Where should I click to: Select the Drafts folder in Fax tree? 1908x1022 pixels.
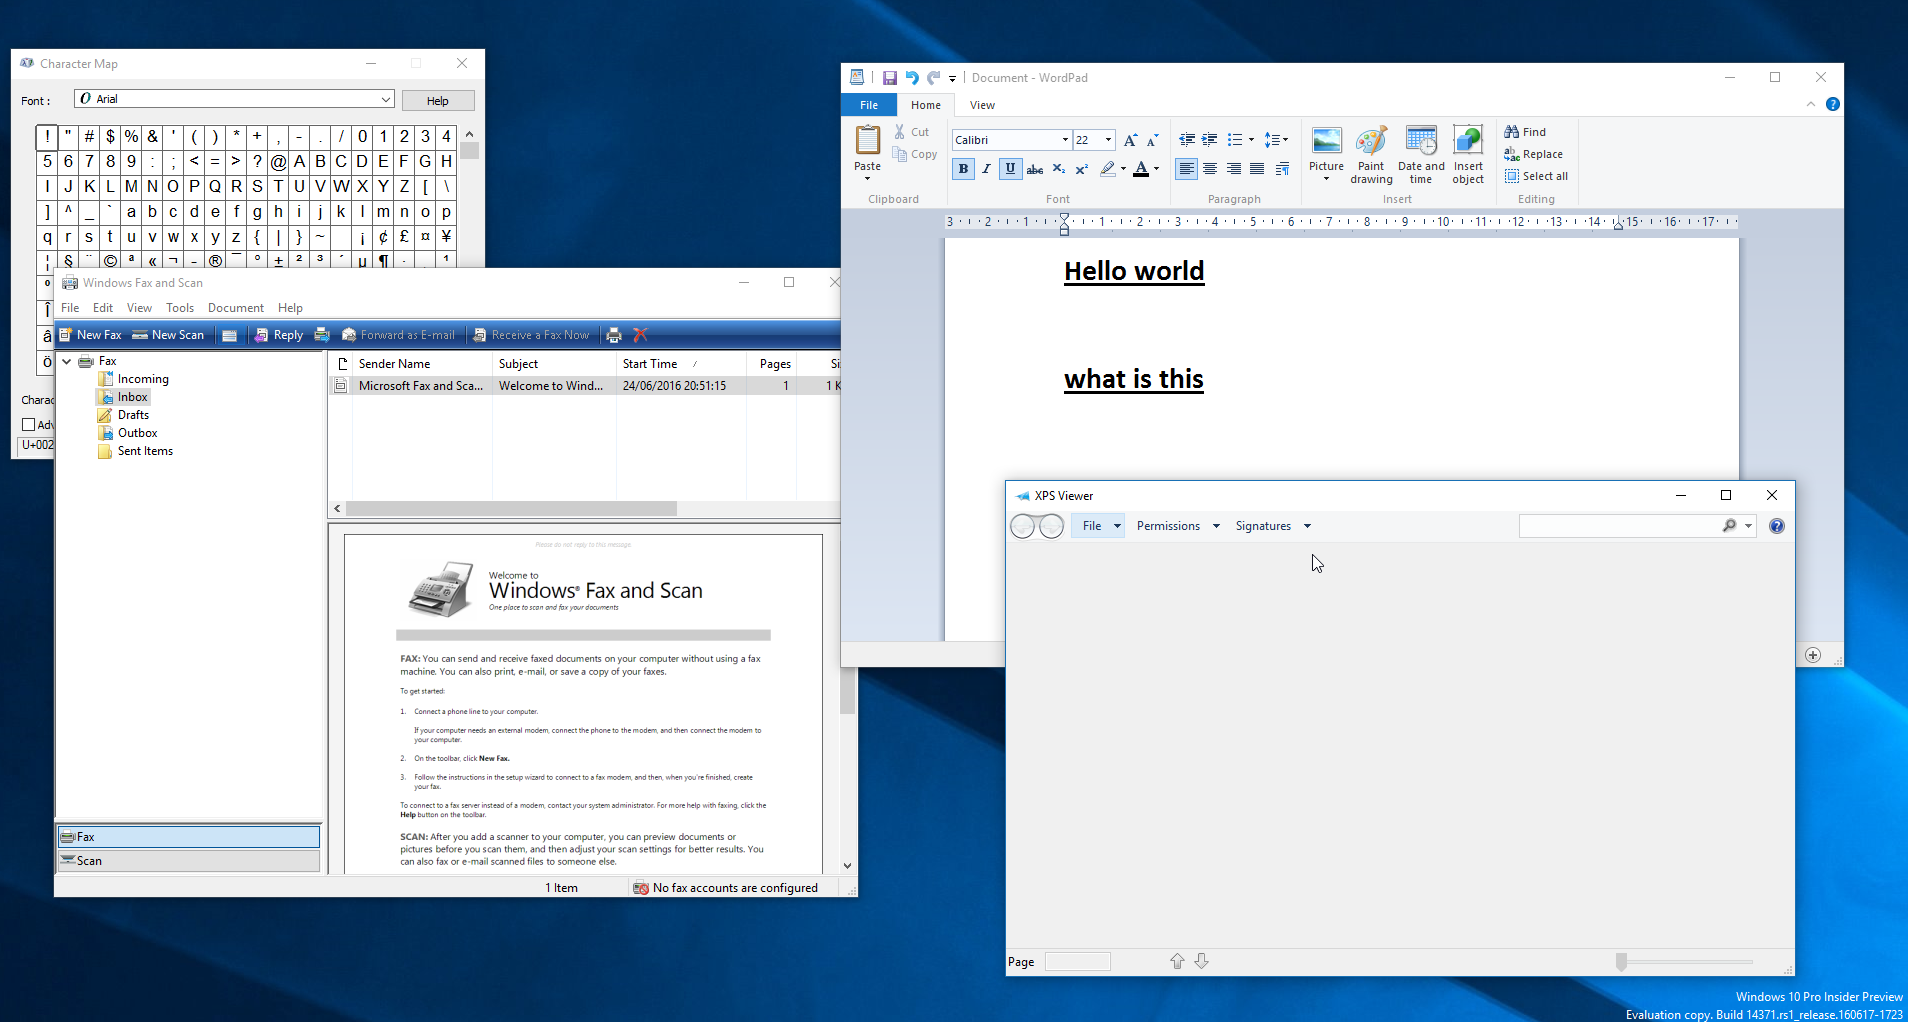tap(123, 415)
